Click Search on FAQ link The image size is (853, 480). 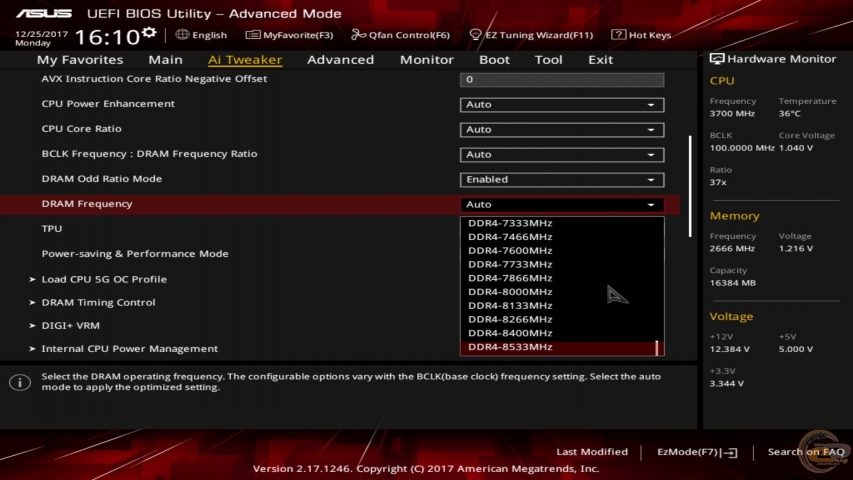805,452
